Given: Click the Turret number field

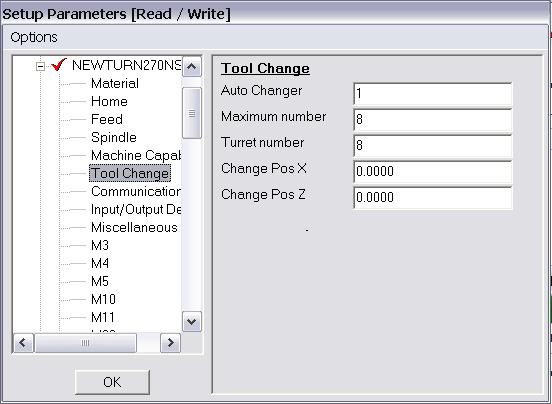Looking at the screenshot, I should pos(432,145).
